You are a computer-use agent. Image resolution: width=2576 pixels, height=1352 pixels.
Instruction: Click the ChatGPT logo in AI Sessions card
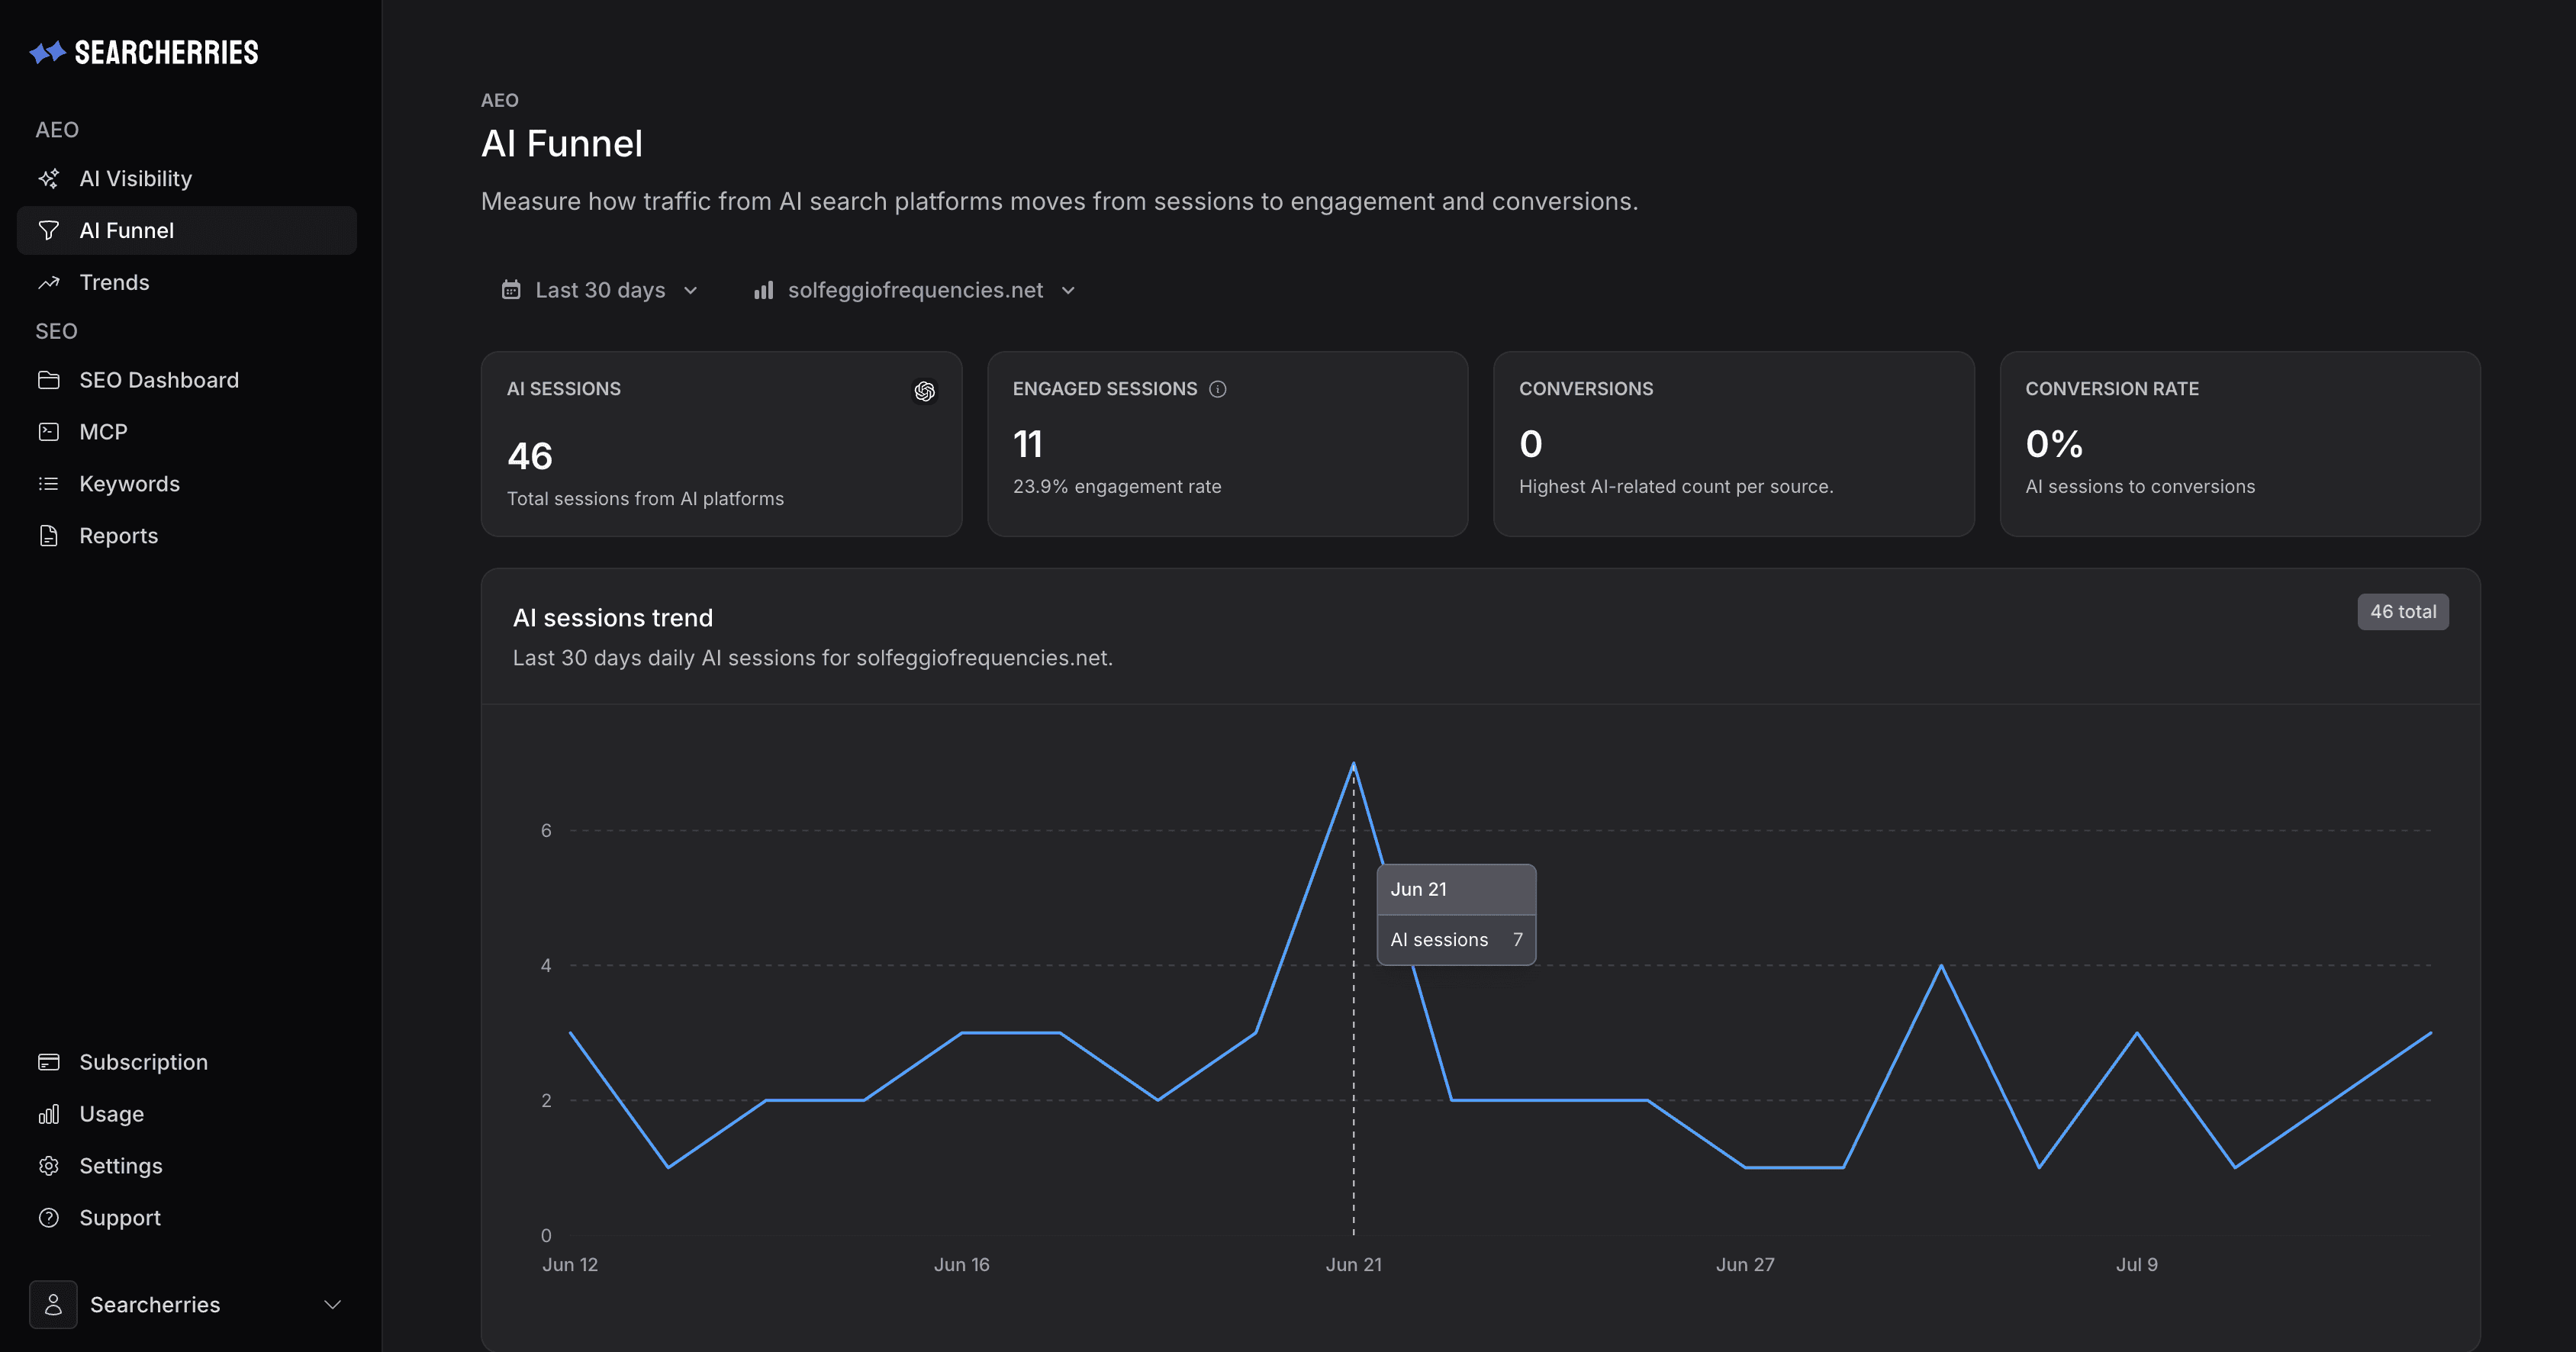coord(925,392)
